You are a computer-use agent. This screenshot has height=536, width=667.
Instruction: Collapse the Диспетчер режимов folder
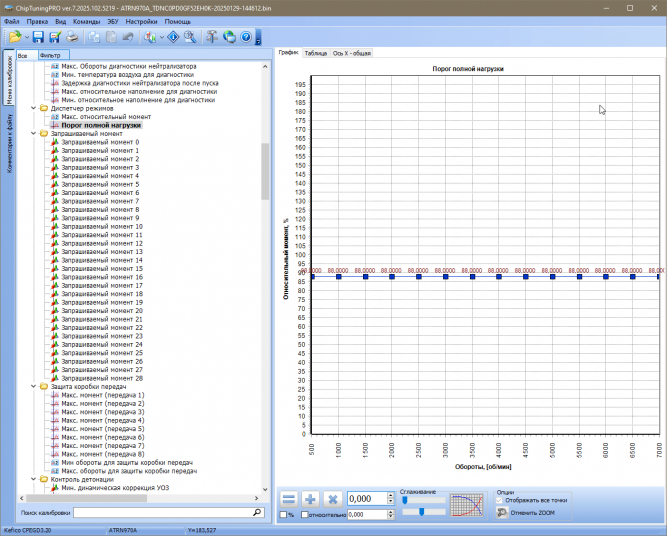[34, 108]
